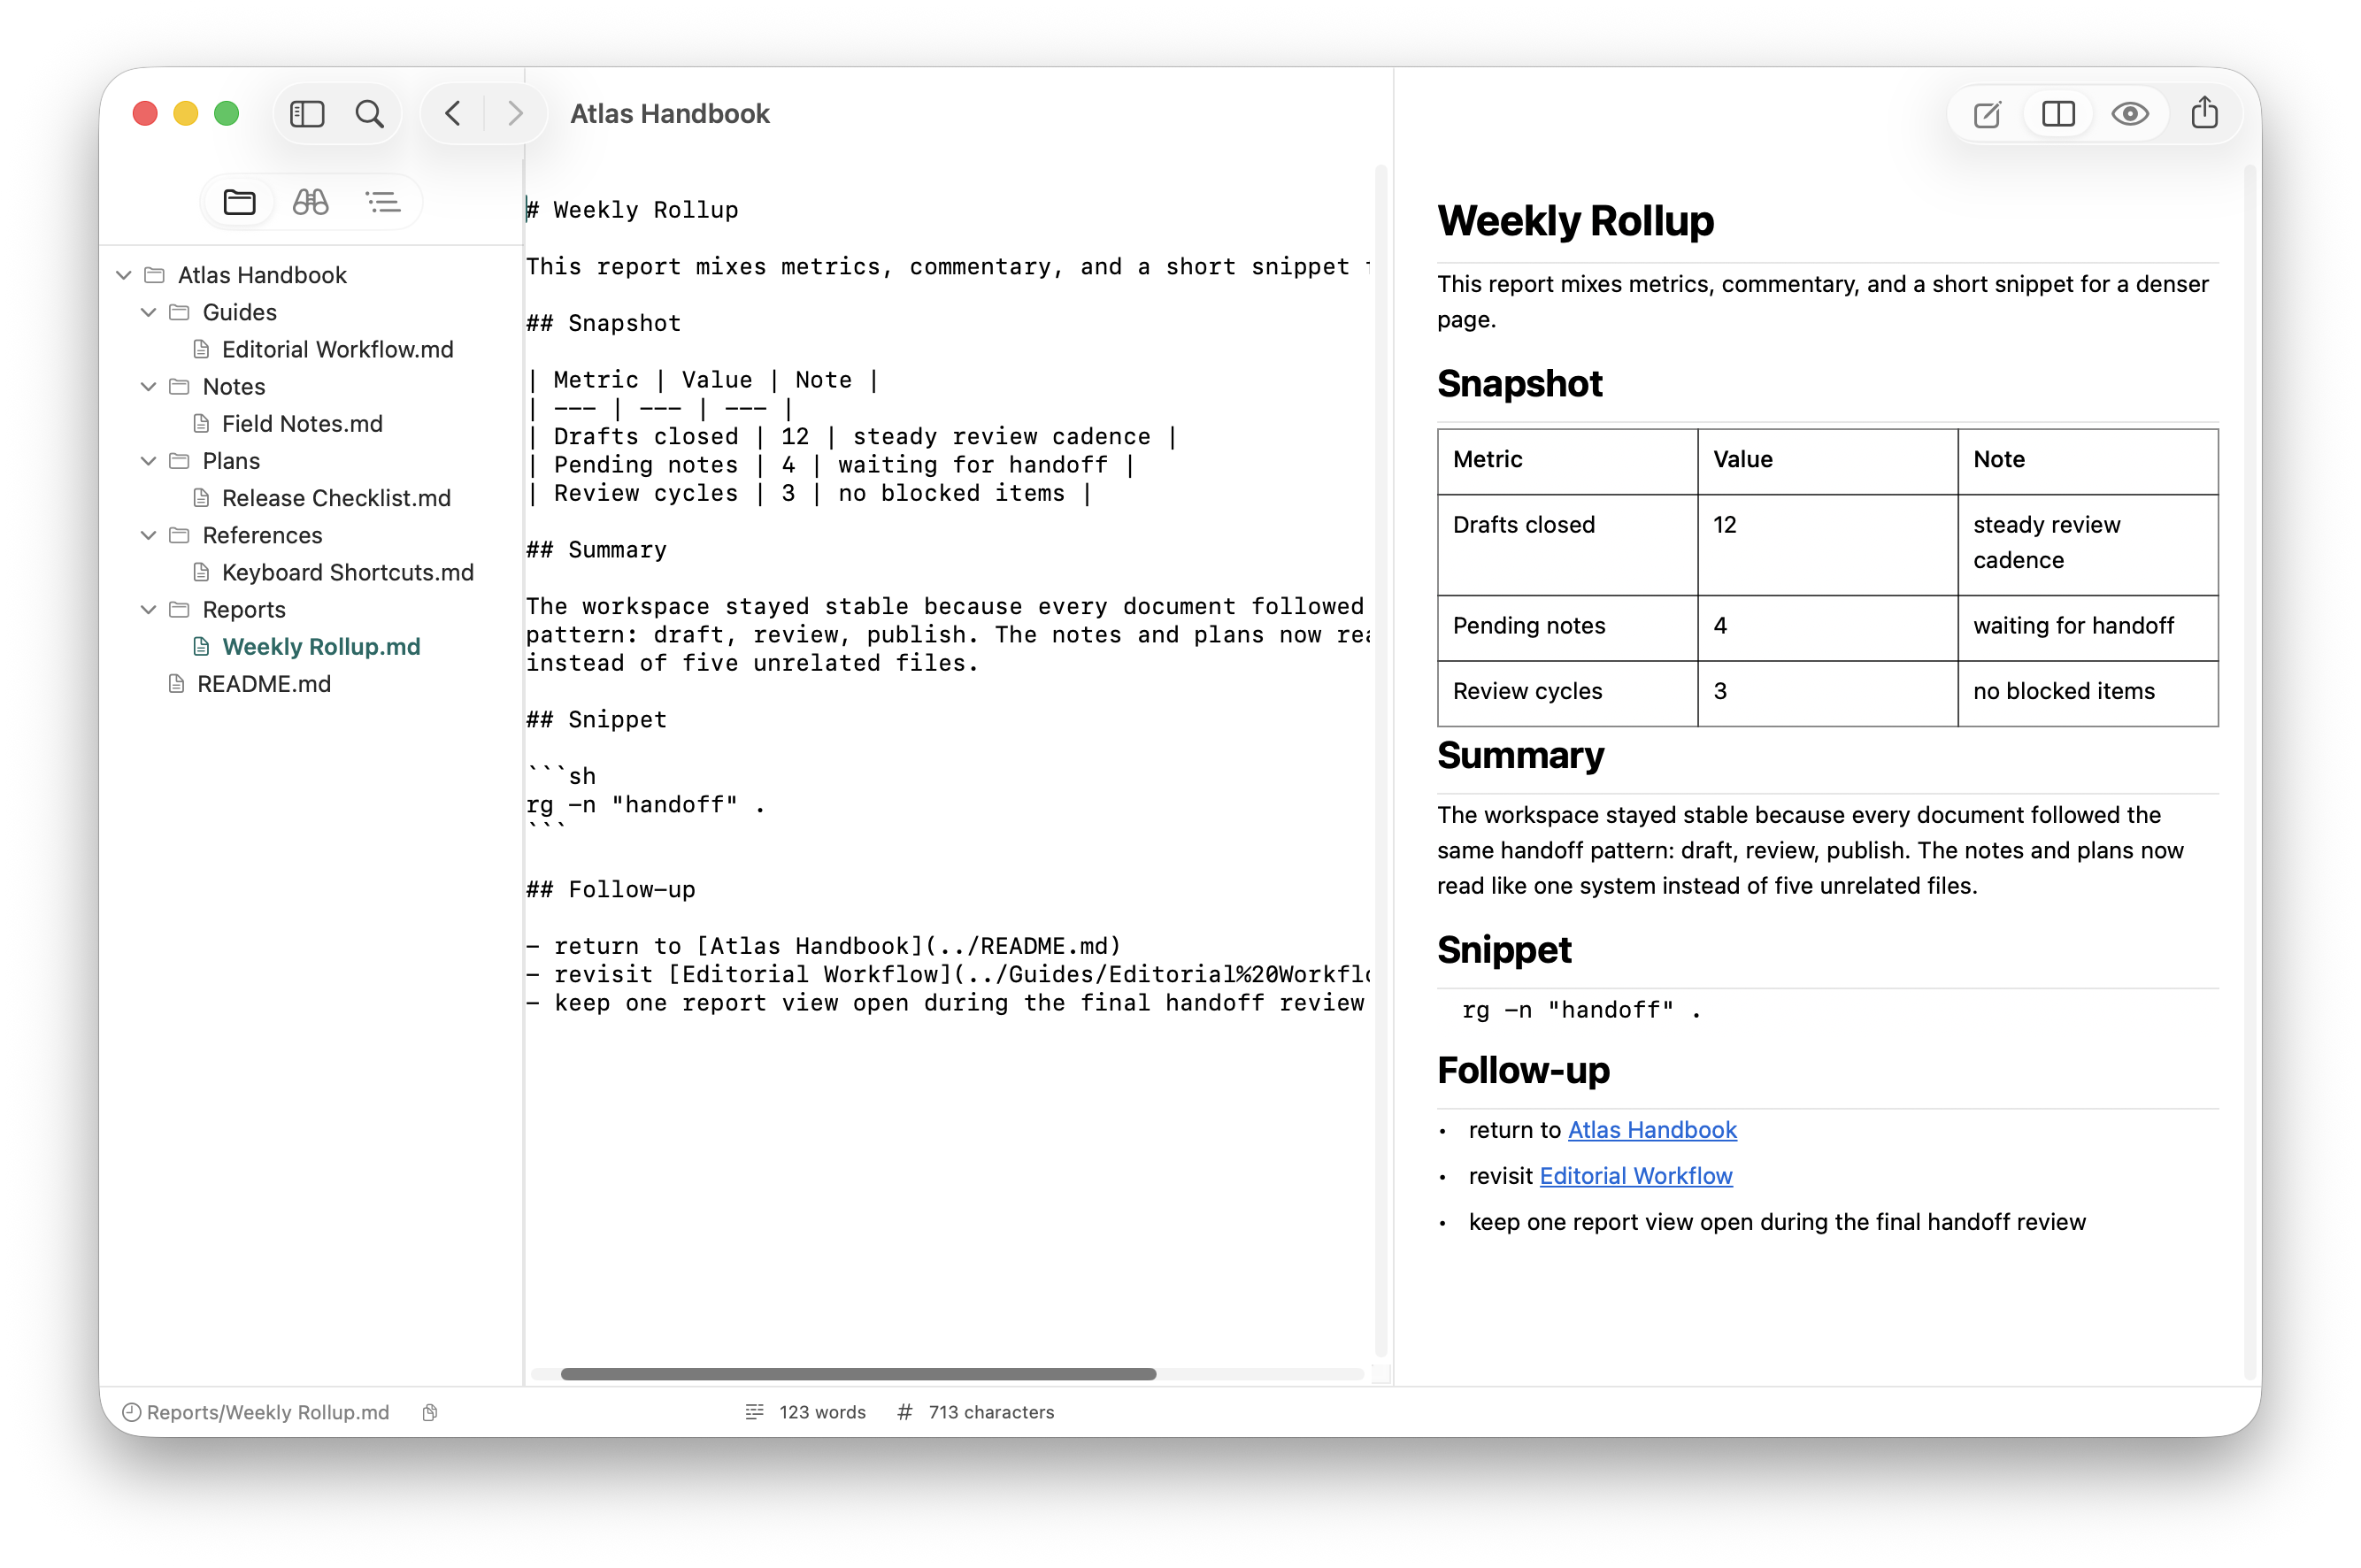This screenshot has height=1568, width=2361.
Task: Follow the Editorial Workflow link in preview
Action: (1636, 1176)
